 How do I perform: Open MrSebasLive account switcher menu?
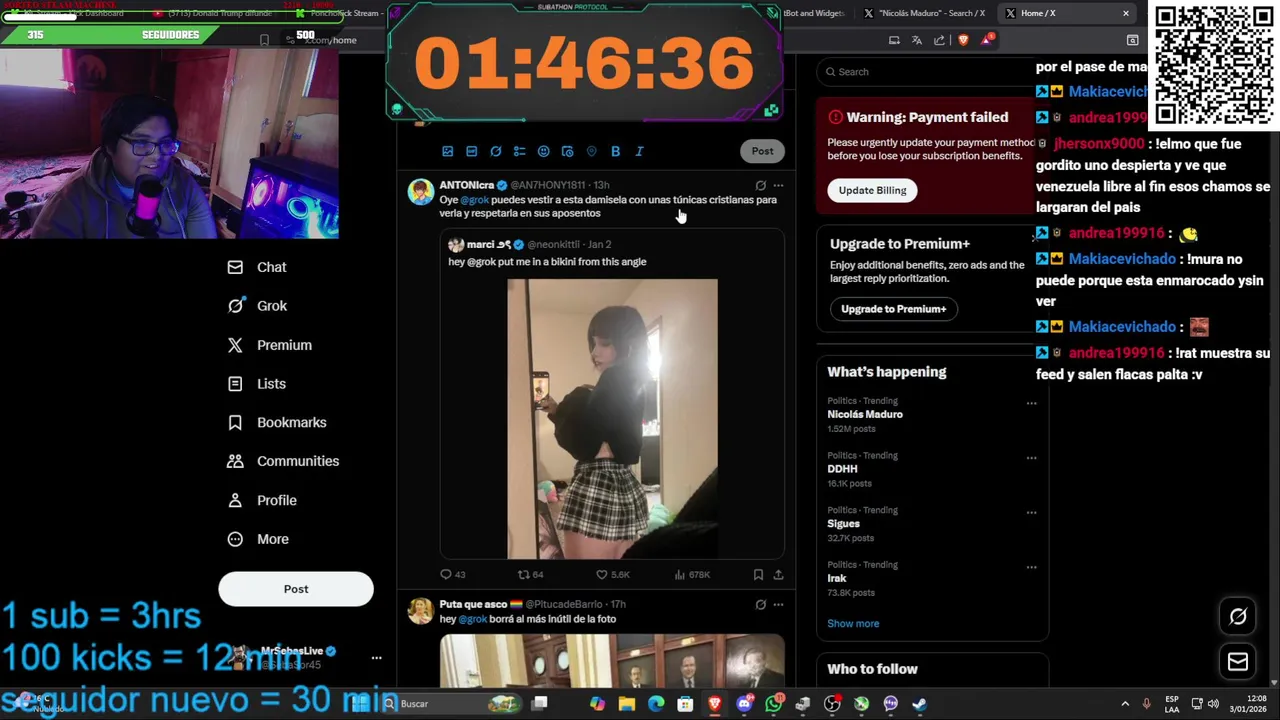tap(376, 657)
